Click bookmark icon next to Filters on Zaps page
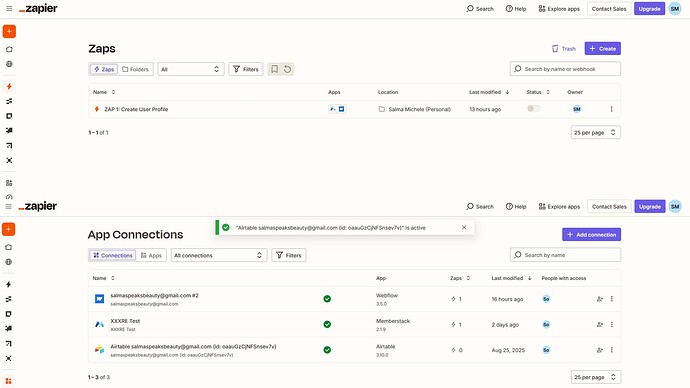The width and height of the screenshot is (690, 388). [274, 69]
